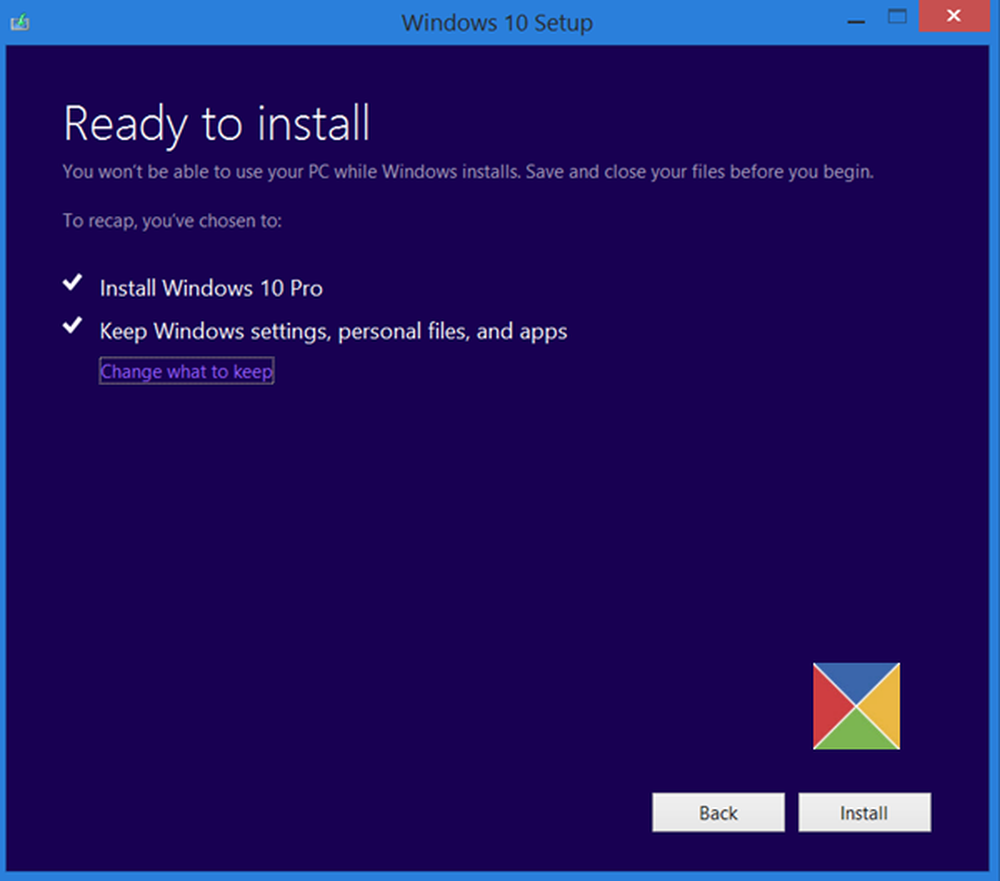Click the setup icon in the title bar
This screenshot has width=1000, height=881.
click(x=19, y=21)
